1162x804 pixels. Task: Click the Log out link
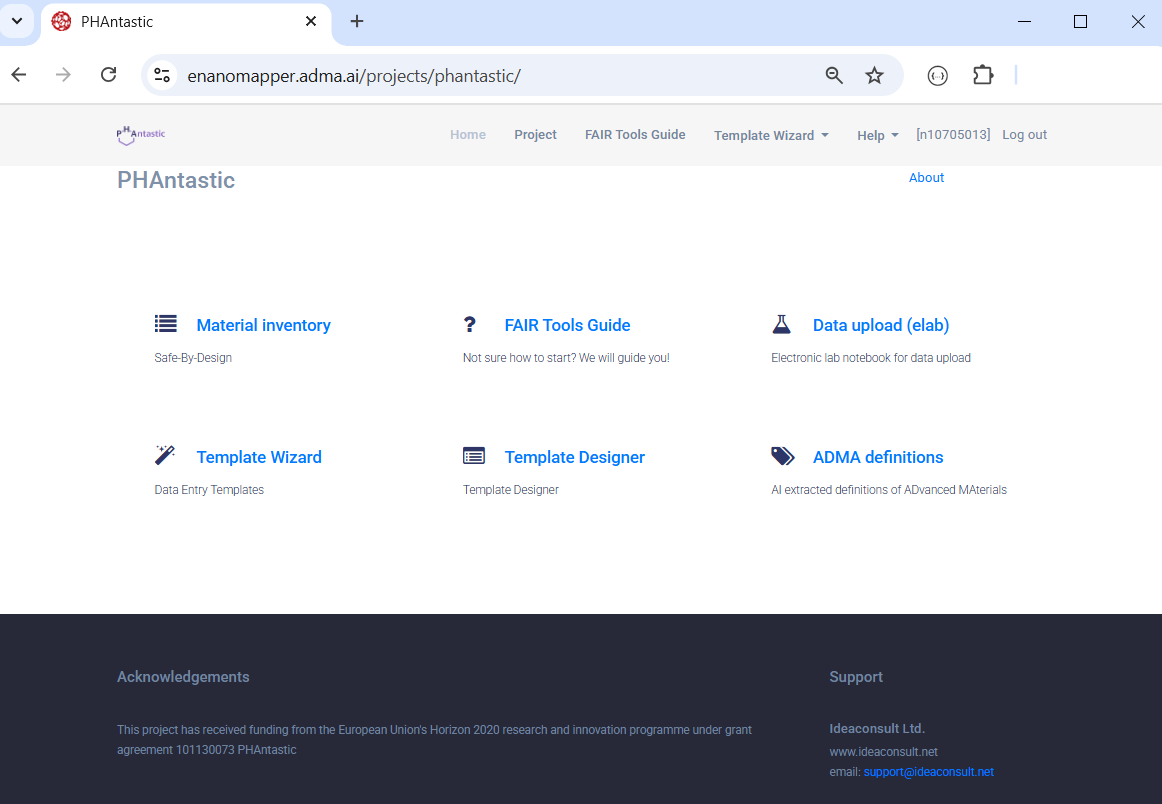click(1024, 135)
